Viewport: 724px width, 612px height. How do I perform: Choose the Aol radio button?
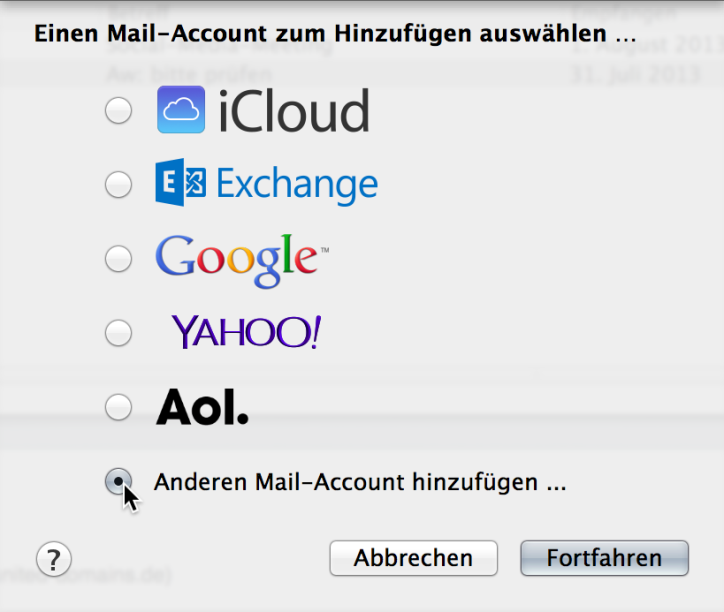pyautogui.click(x=118, y=407)
